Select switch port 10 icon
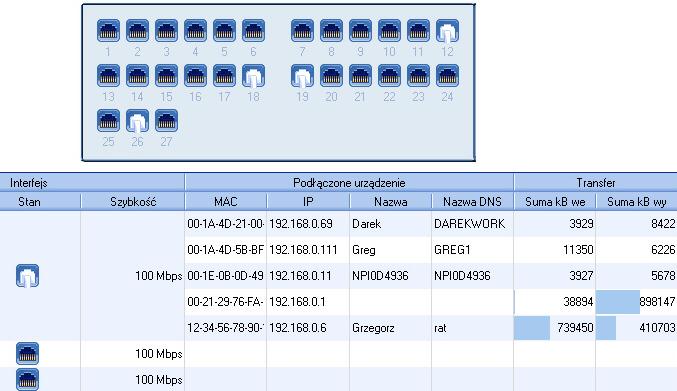The height and width of the screenshot is (391, 677). [389, 31]
